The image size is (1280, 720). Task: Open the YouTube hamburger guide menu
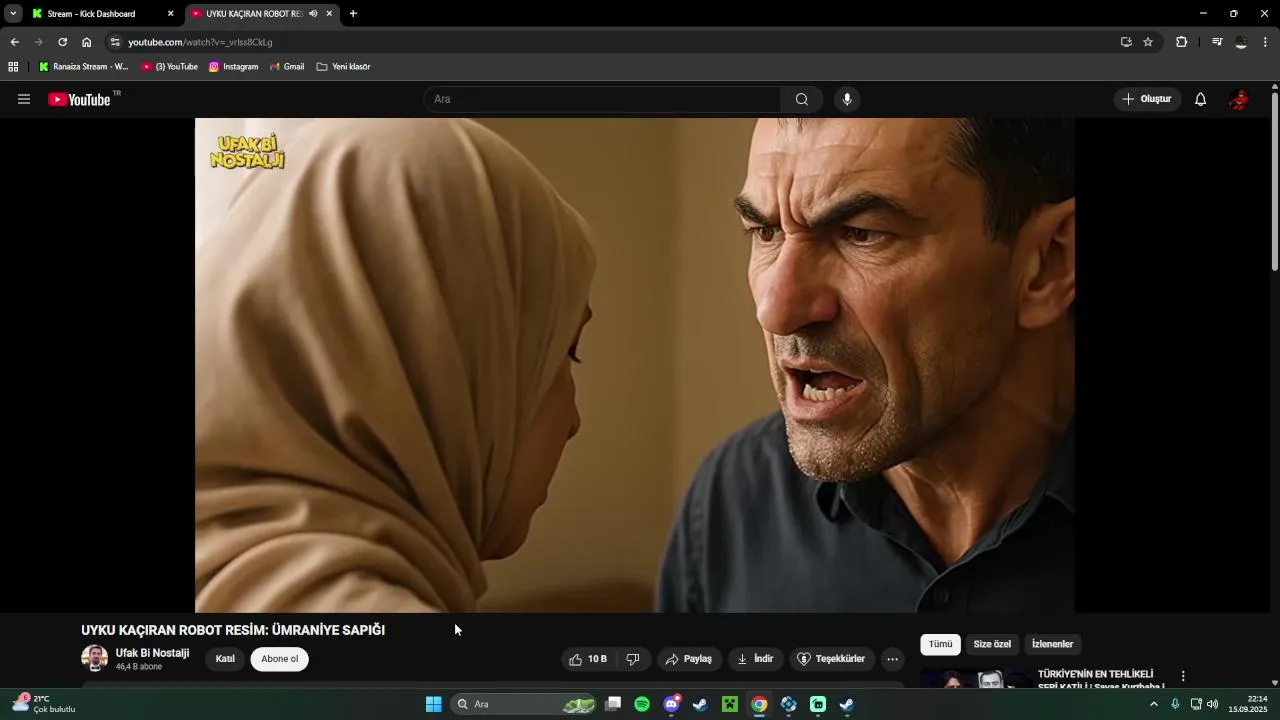[x=24, y=99]
